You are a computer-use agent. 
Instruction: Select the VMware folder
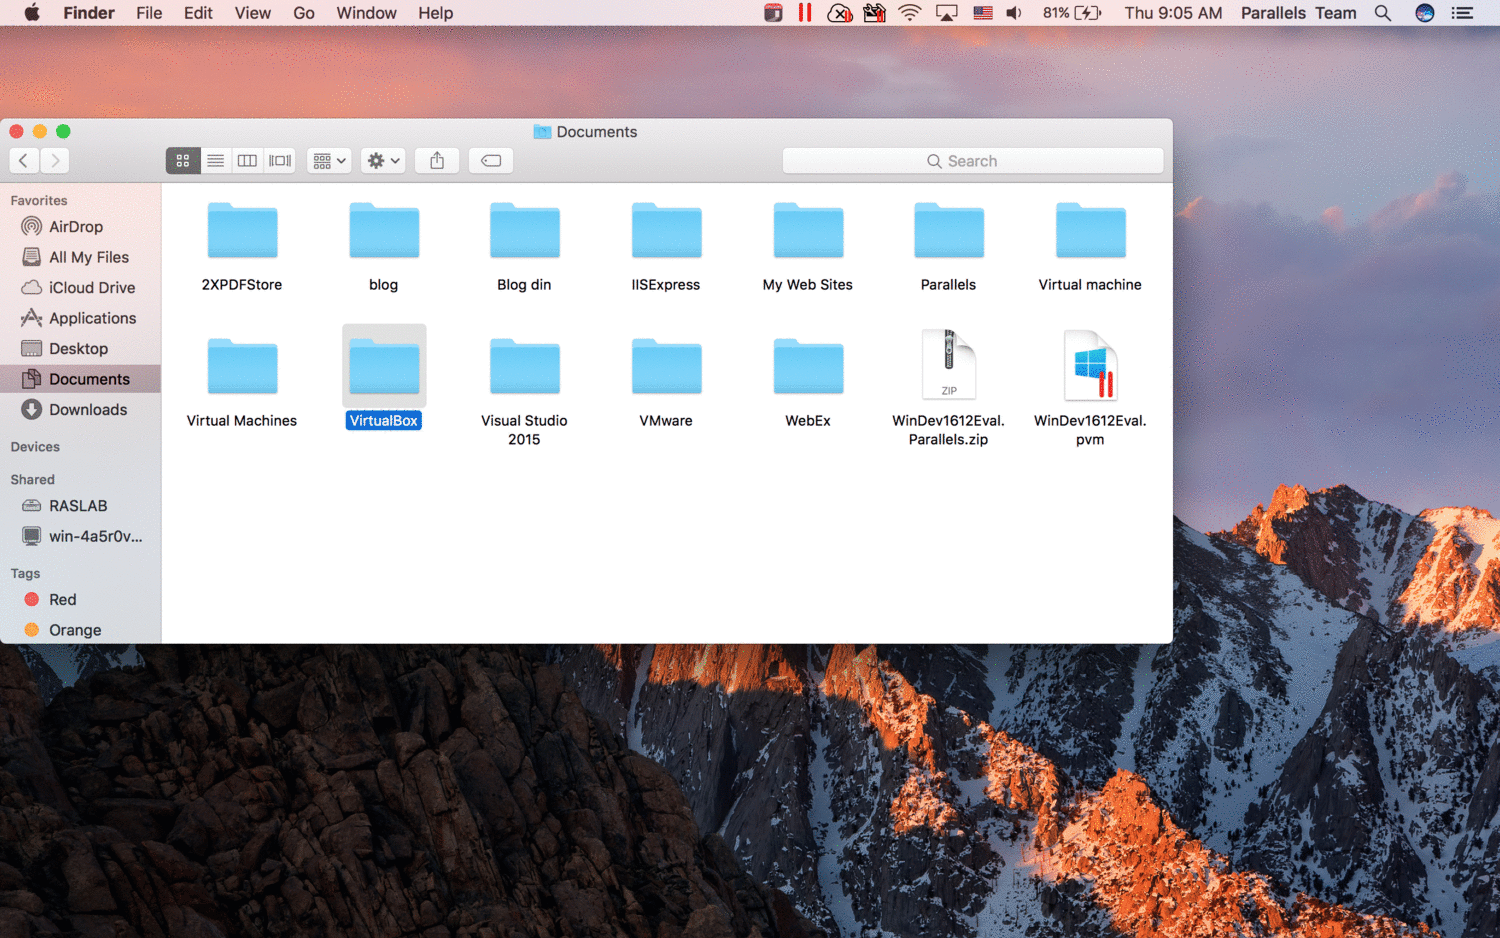tap(666, 367)
